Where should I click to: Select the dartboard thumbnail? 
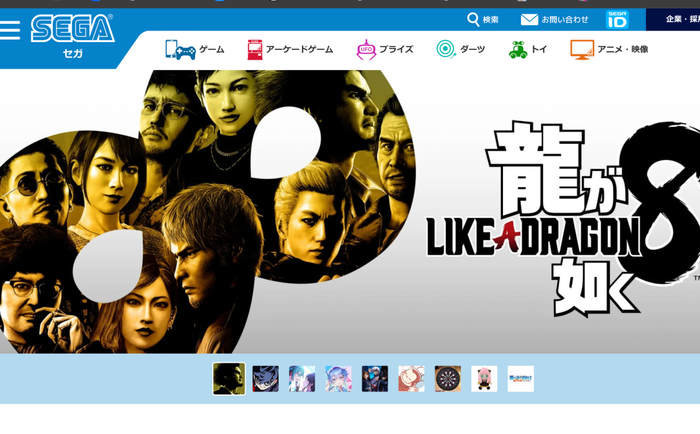(x=448, y=379)
